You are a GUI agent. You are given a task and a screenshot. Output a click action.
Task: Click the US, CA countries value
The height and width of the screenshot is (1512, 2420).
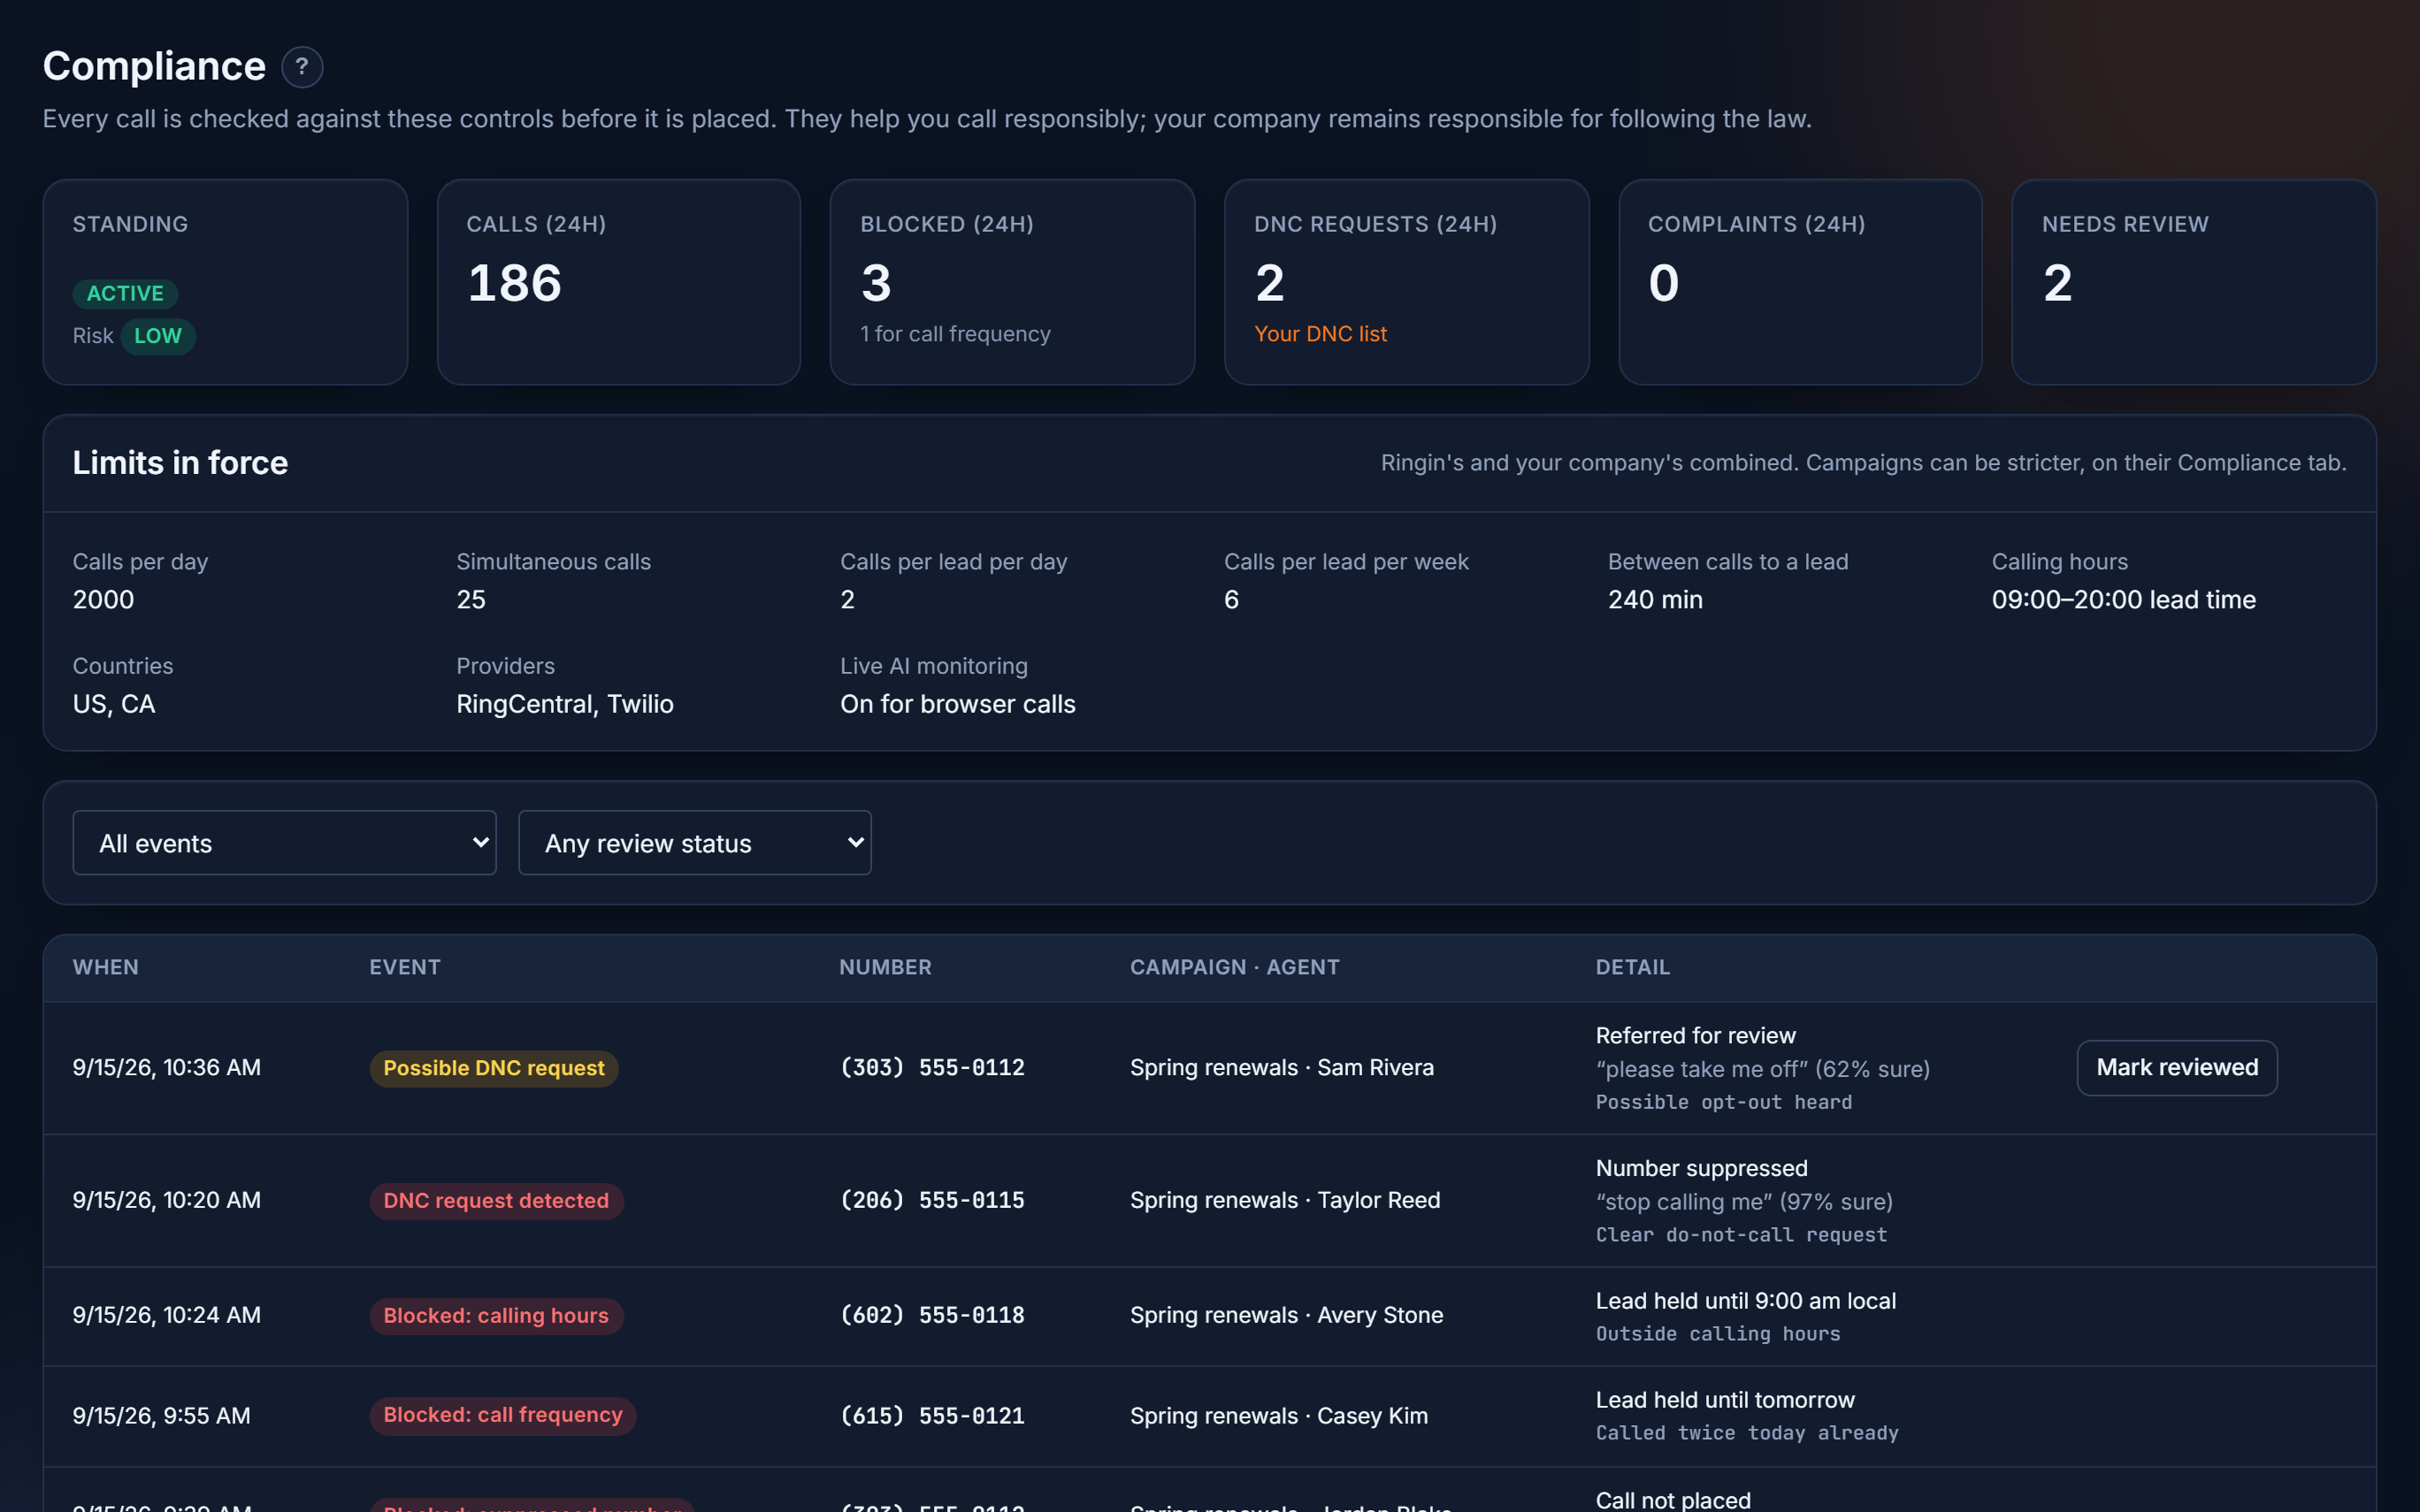tap(114, 705)
